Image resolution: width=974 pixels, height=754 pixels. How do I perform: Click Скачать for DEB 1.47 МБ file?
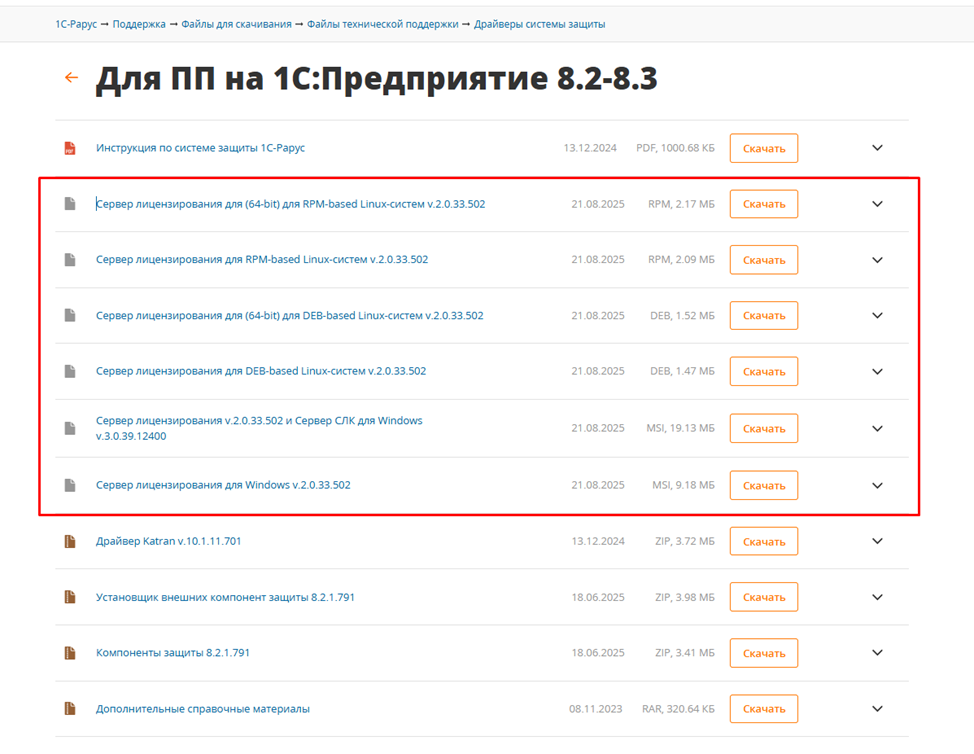pyautogui.click(x=764, y=371)
